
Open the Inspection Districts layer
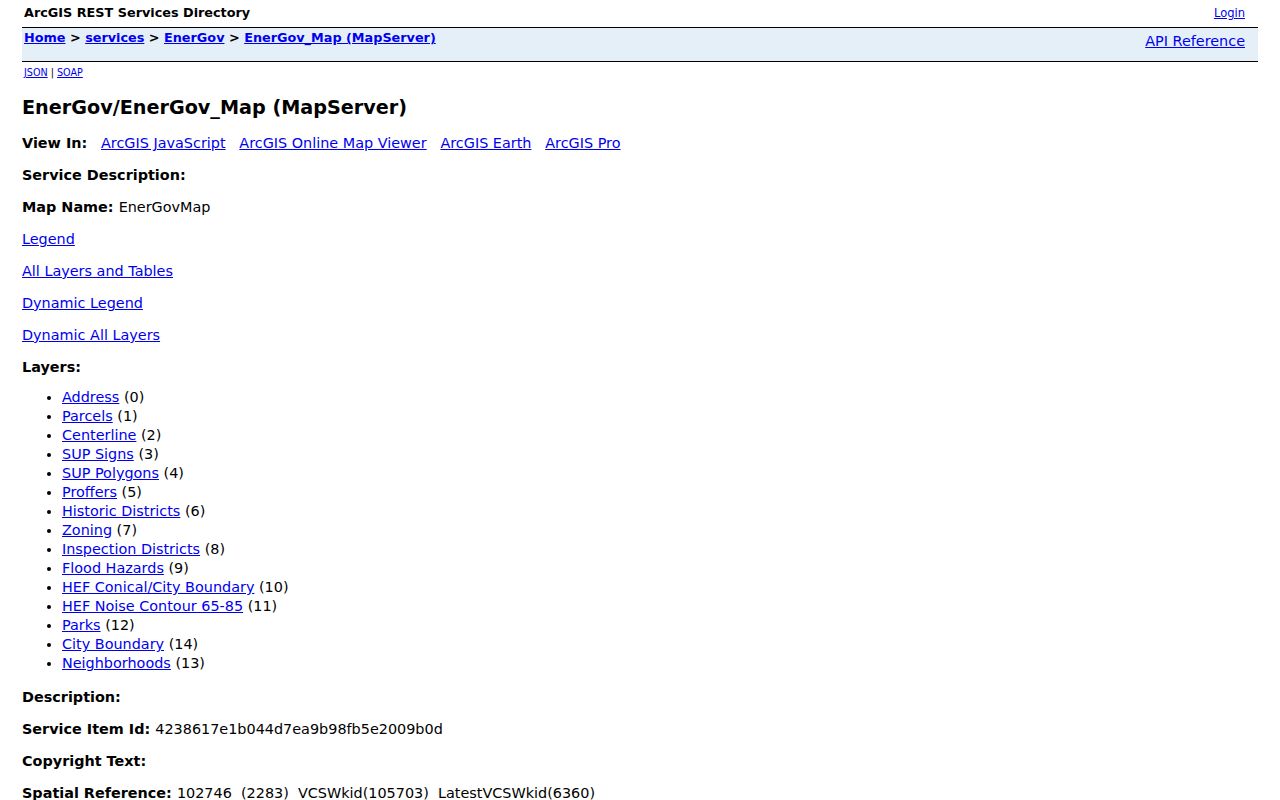tap(131, 549)
